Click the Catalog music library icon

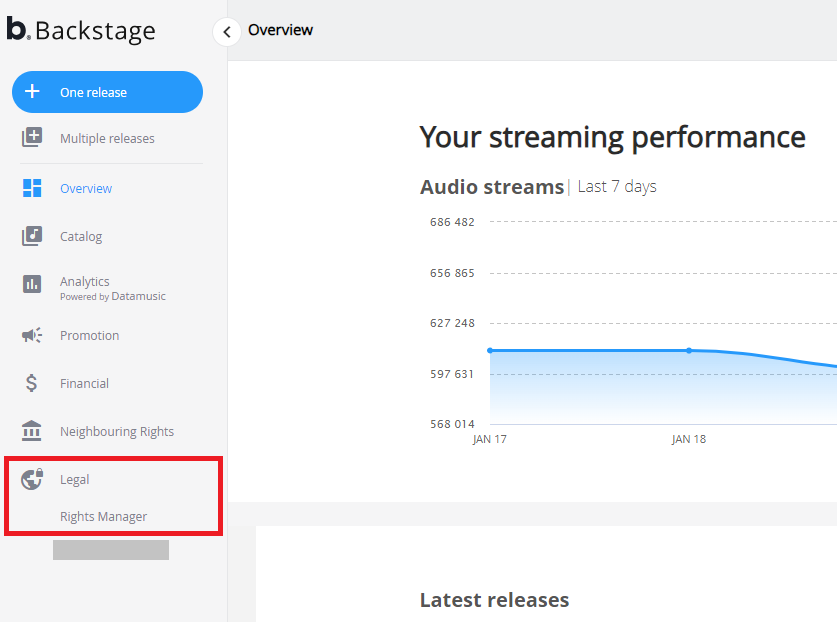32,236
